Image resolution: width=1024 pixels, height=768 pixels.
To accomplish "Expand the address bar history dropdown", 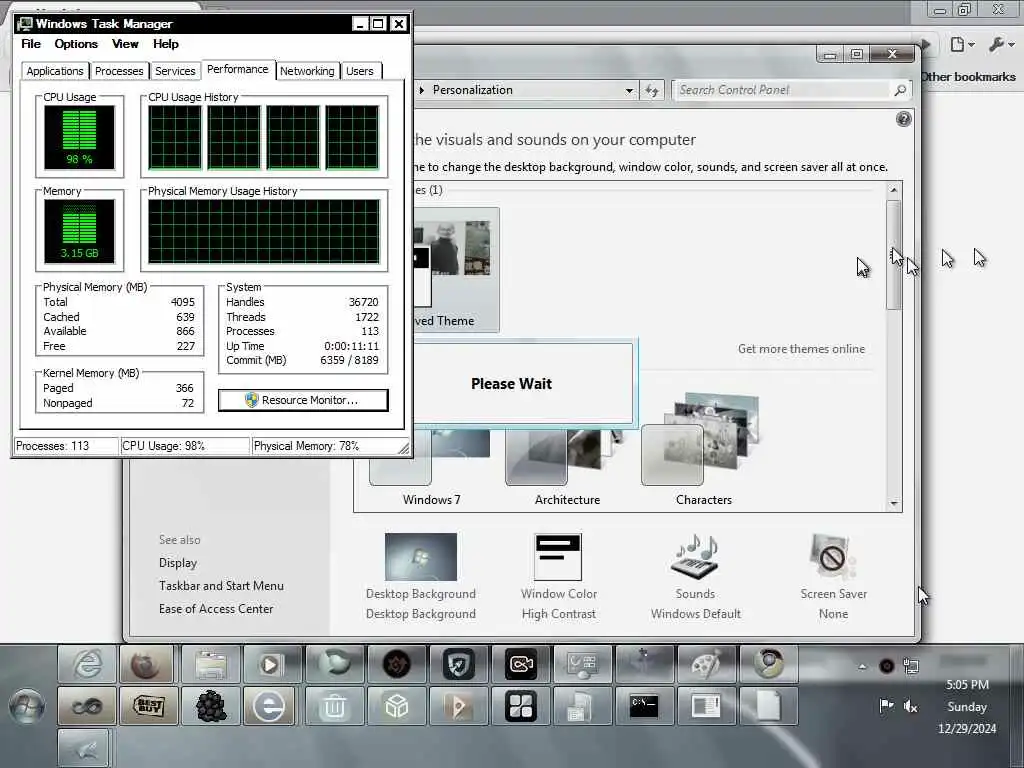I will pyautogui.click(x=629, y=90).
